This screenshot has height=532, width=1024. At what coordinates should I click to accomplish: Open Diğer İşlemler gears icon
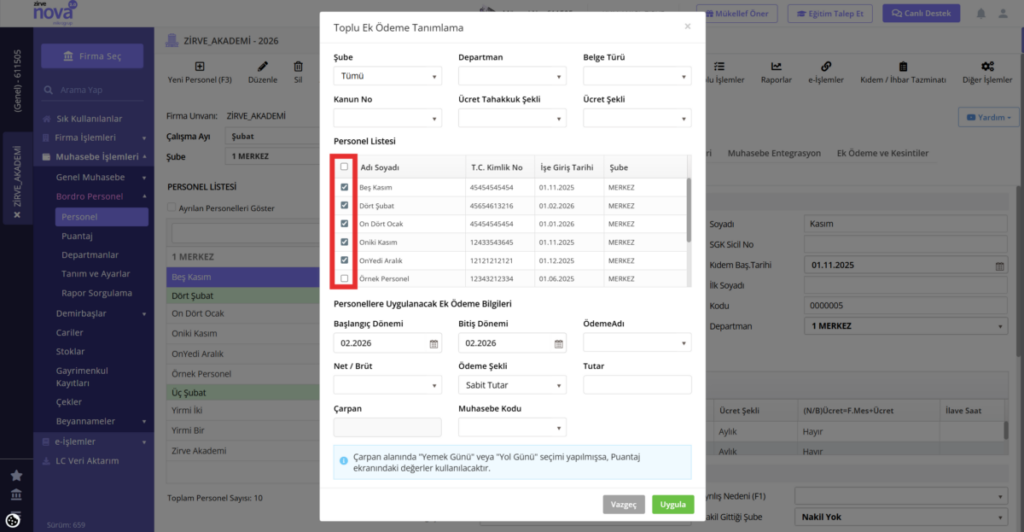tap(987, 67)
